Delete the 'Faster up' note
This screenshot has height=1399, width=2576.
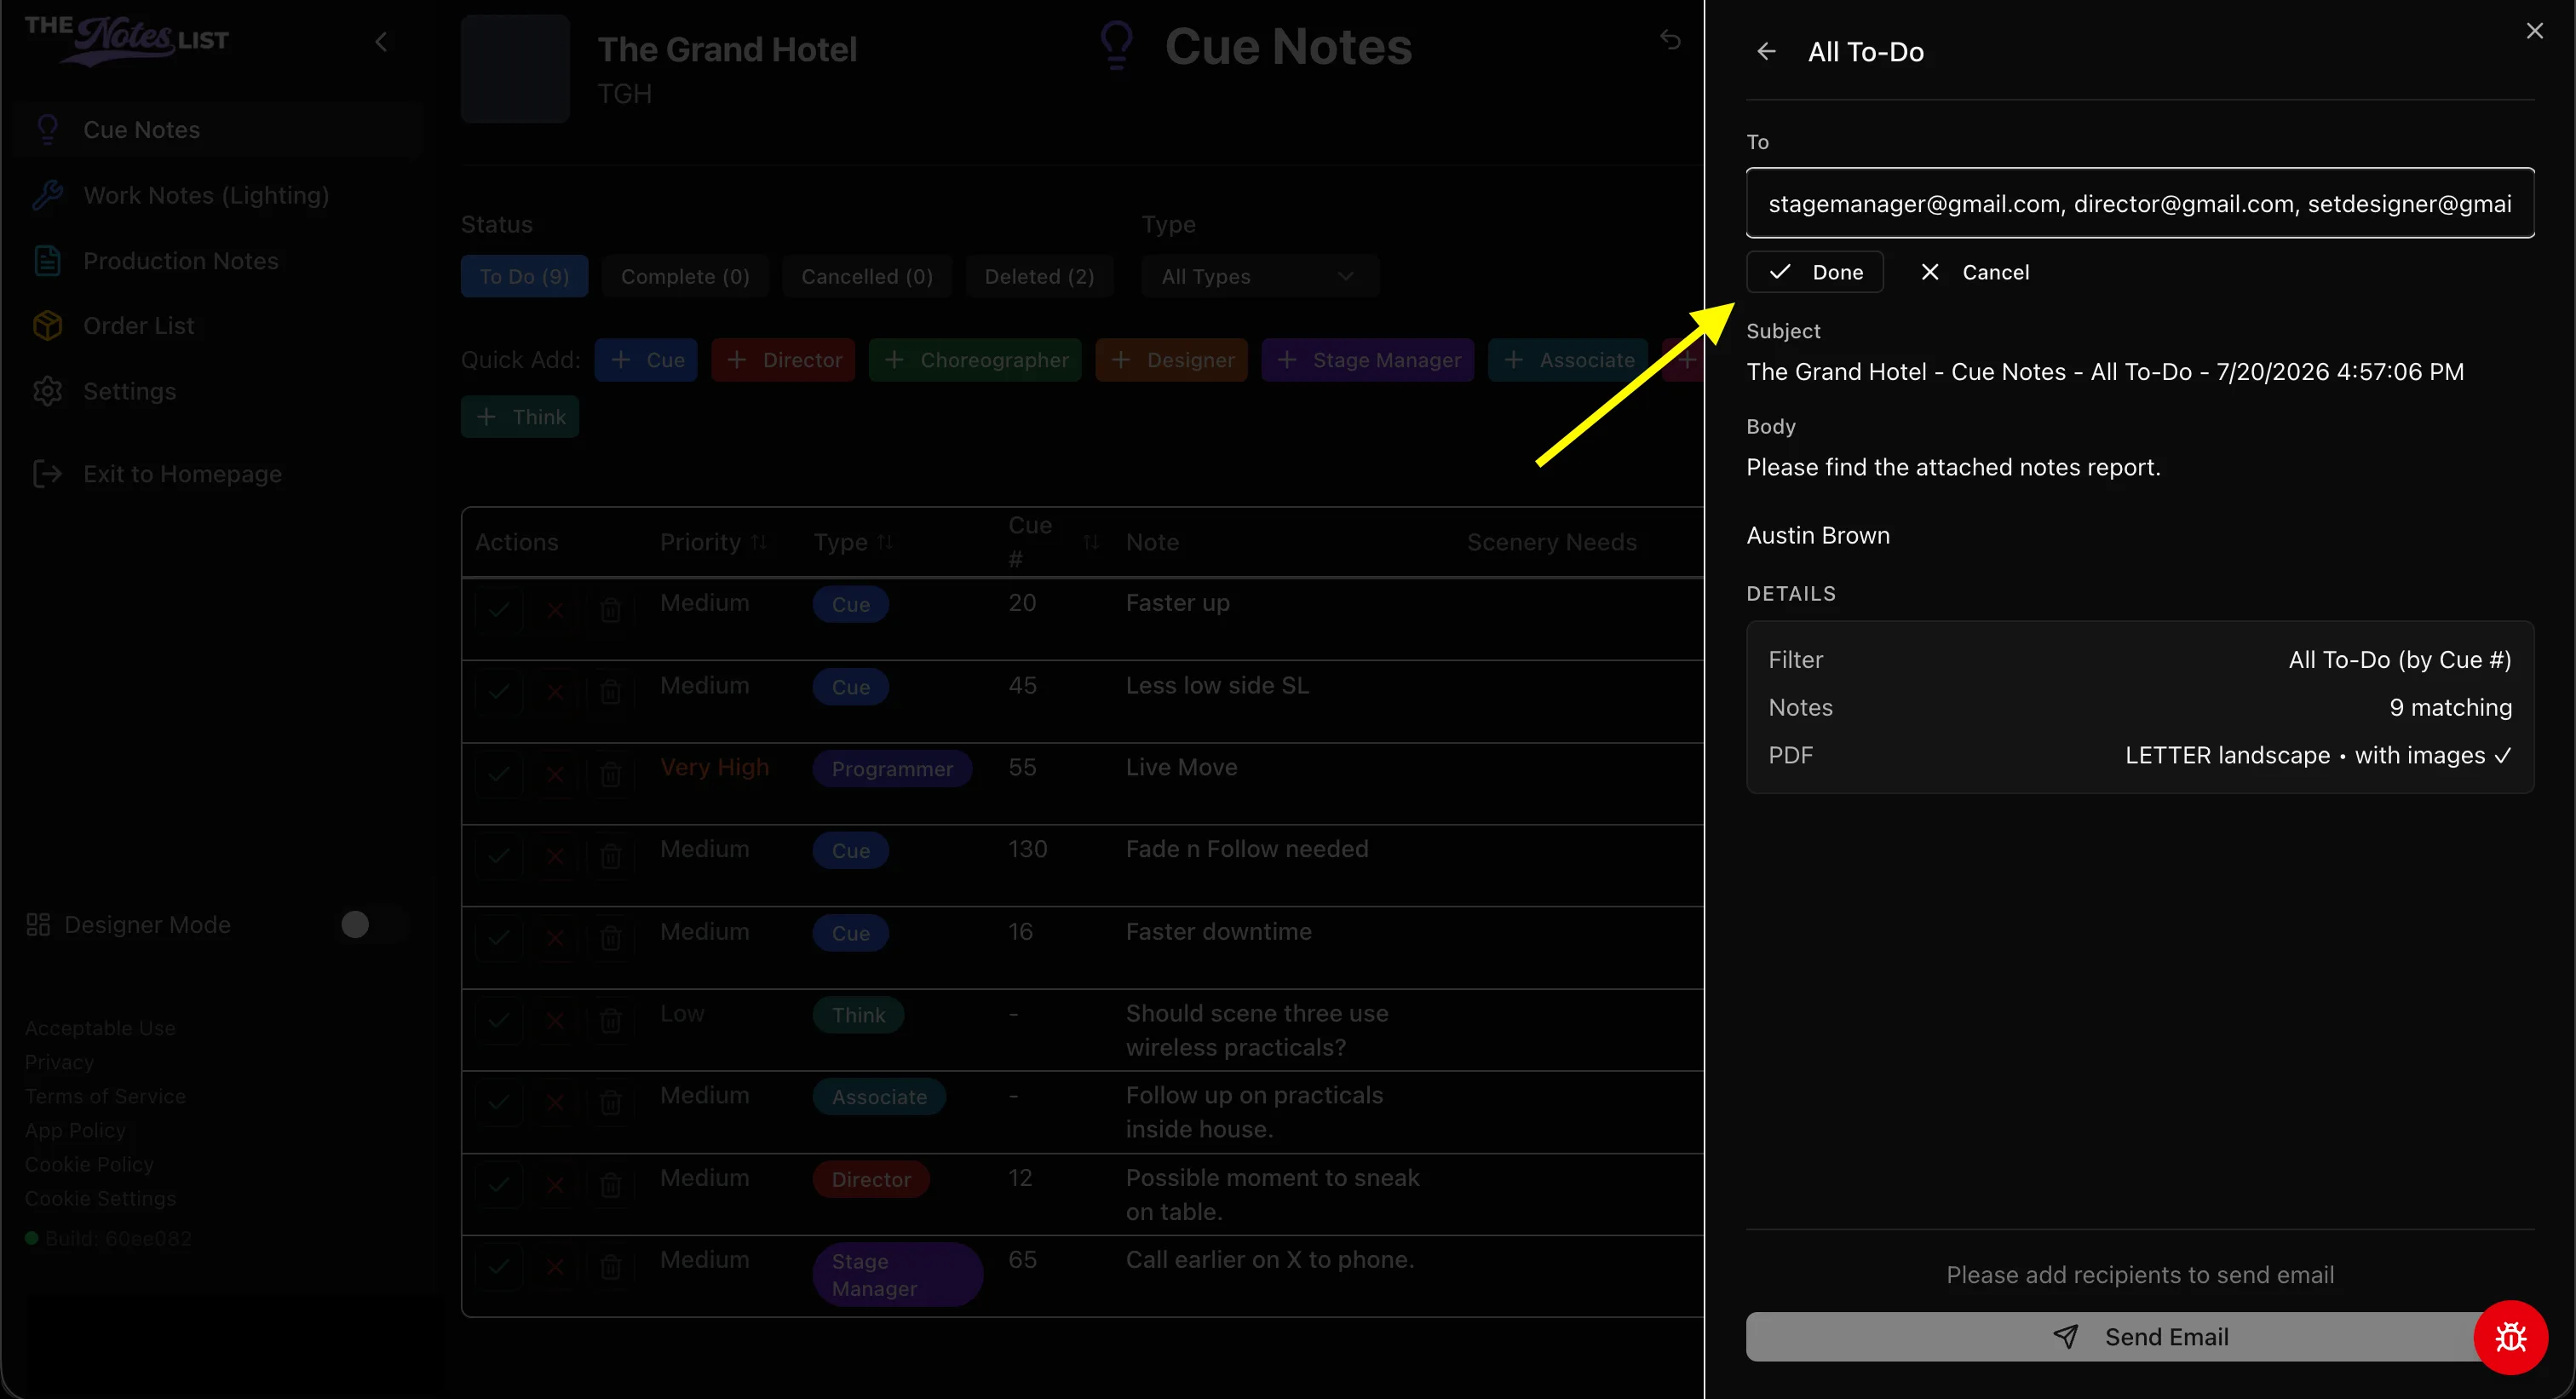[610, 608]
